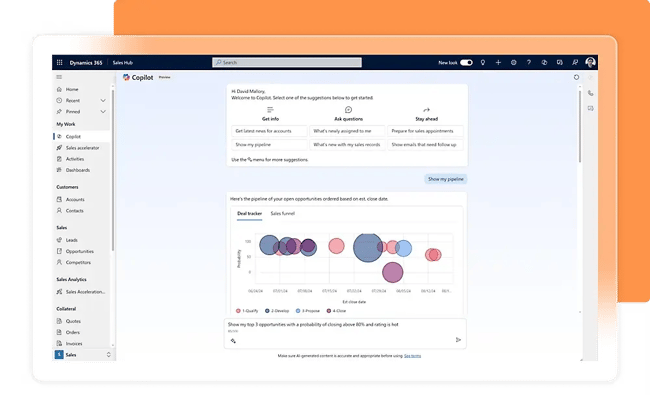The width and height of the screenshot is (650, 416).
Task: Open the See terms link
Action: click(x=412, y=356)
